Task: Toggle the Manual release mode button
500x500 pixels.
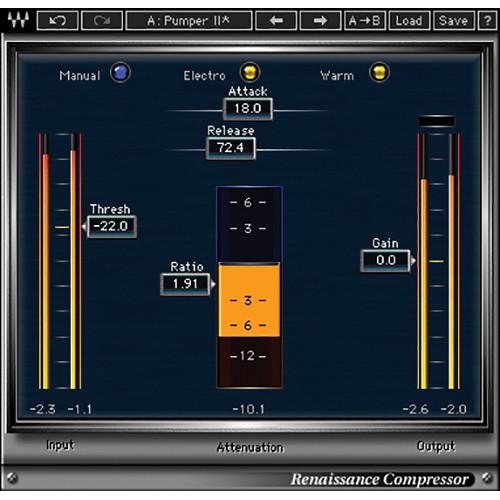Action: click(120, 72)
